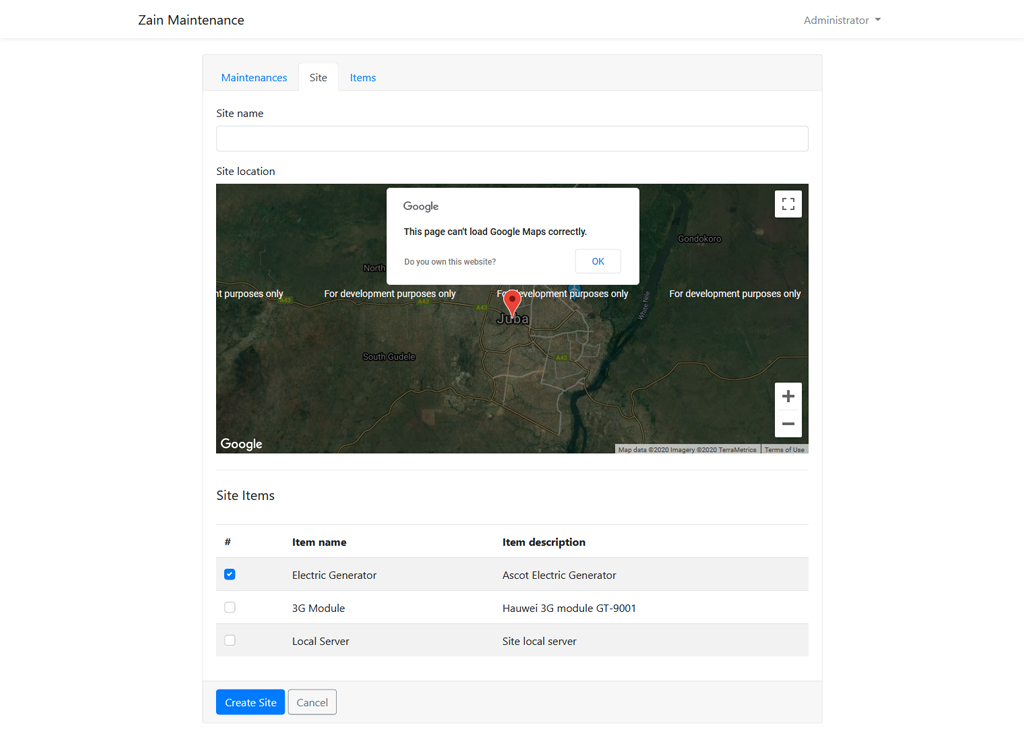Click the 'South Gudele' map label
Image resolution: width=1024 pixels, height=739 pixels.
pos(389,356)
